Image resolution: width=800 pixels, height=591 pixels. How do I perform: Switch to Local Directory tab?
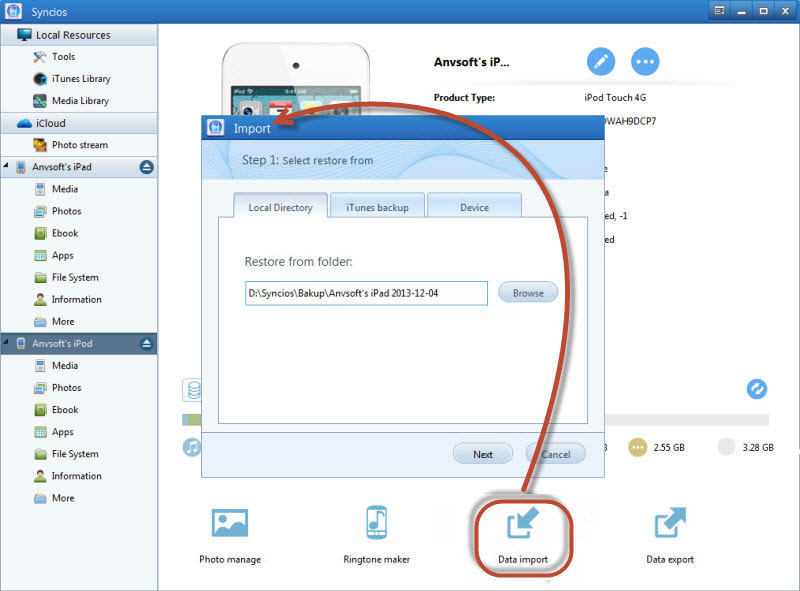point(280,206)
